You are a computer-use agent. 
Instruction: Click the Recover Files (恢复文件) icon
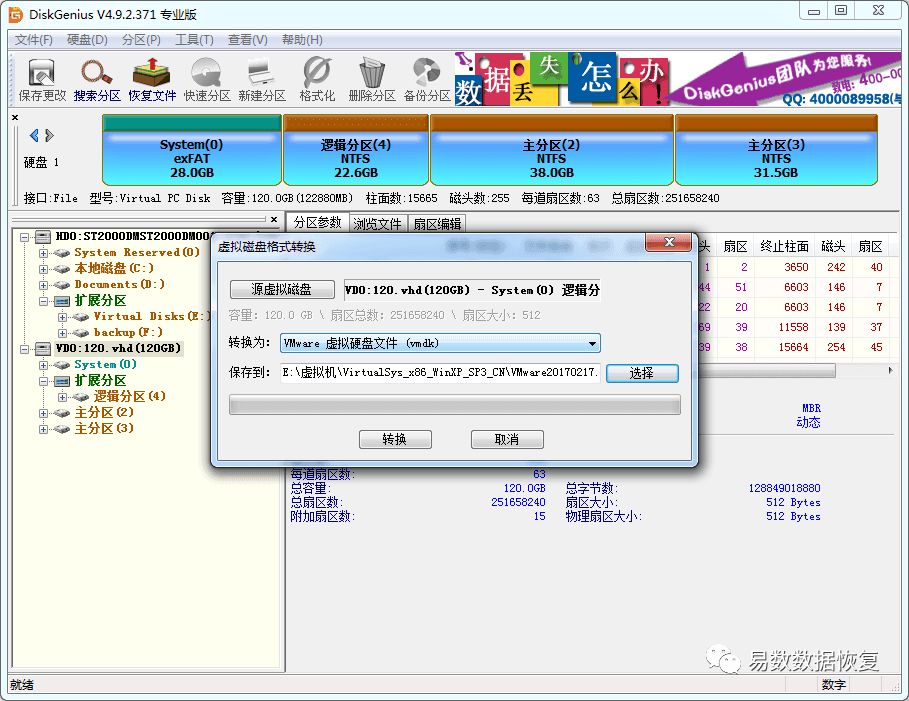pos(152,79)
